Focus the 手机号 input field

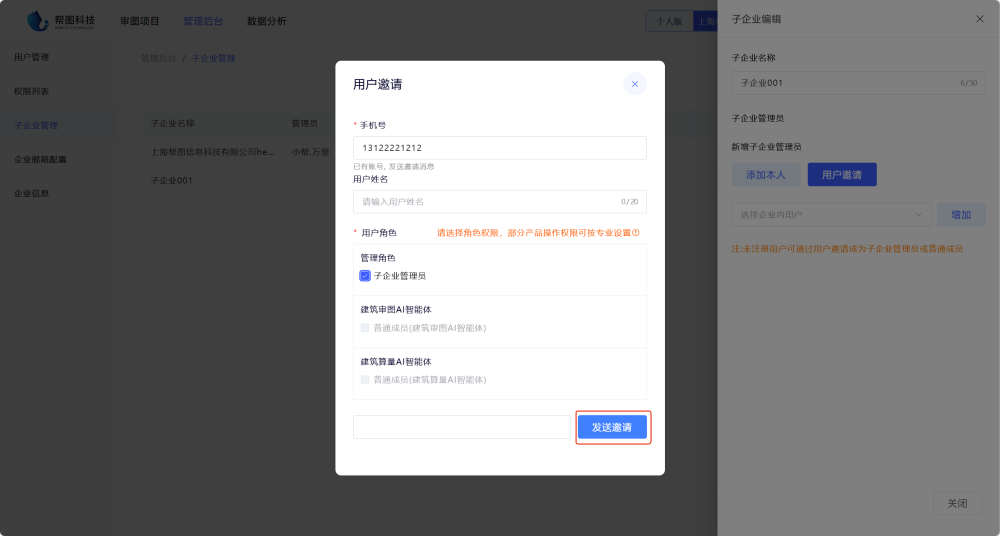point(499,148)
